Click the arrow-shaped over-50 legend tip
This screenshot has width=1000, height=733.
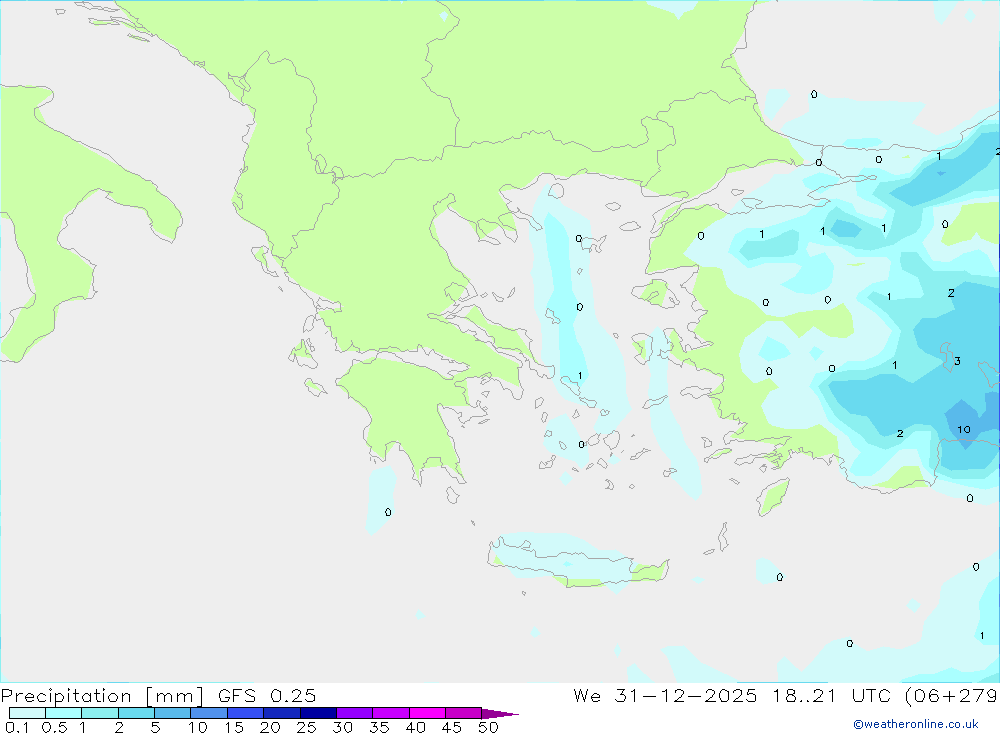[500, 713]
